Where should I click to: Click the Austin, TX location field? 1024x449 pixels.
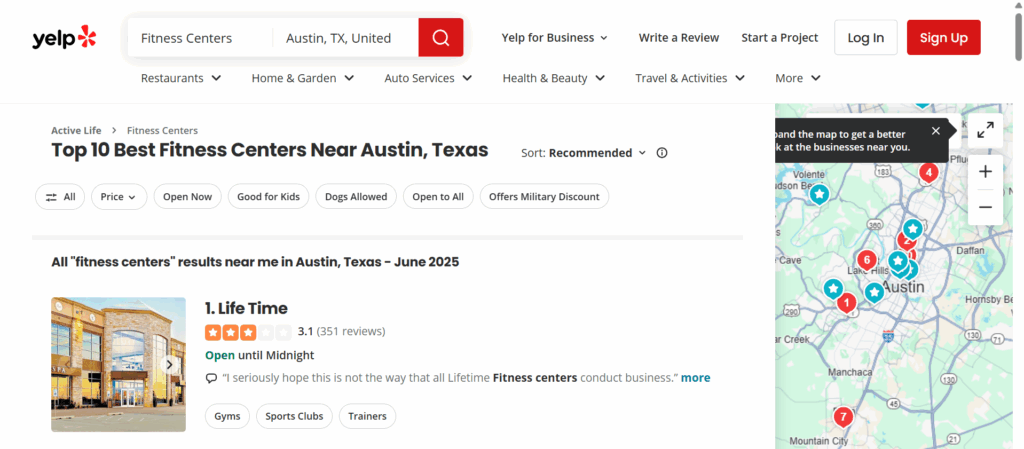coord(345,38)
